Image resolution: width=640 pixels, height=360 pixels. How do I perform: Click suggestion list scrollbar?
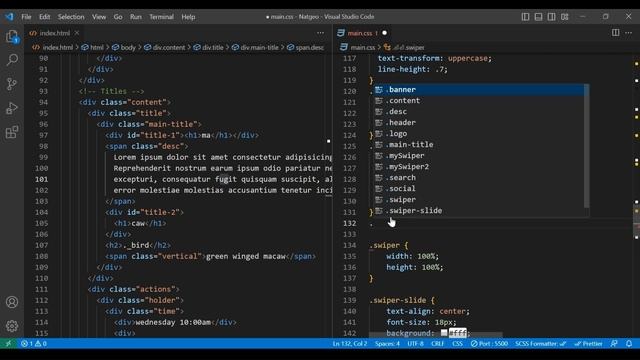tap(587, 146)
